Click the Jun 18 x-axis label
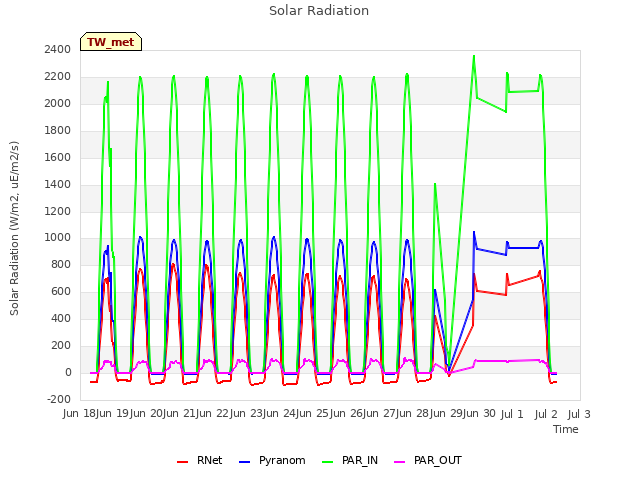 point(80,413)
